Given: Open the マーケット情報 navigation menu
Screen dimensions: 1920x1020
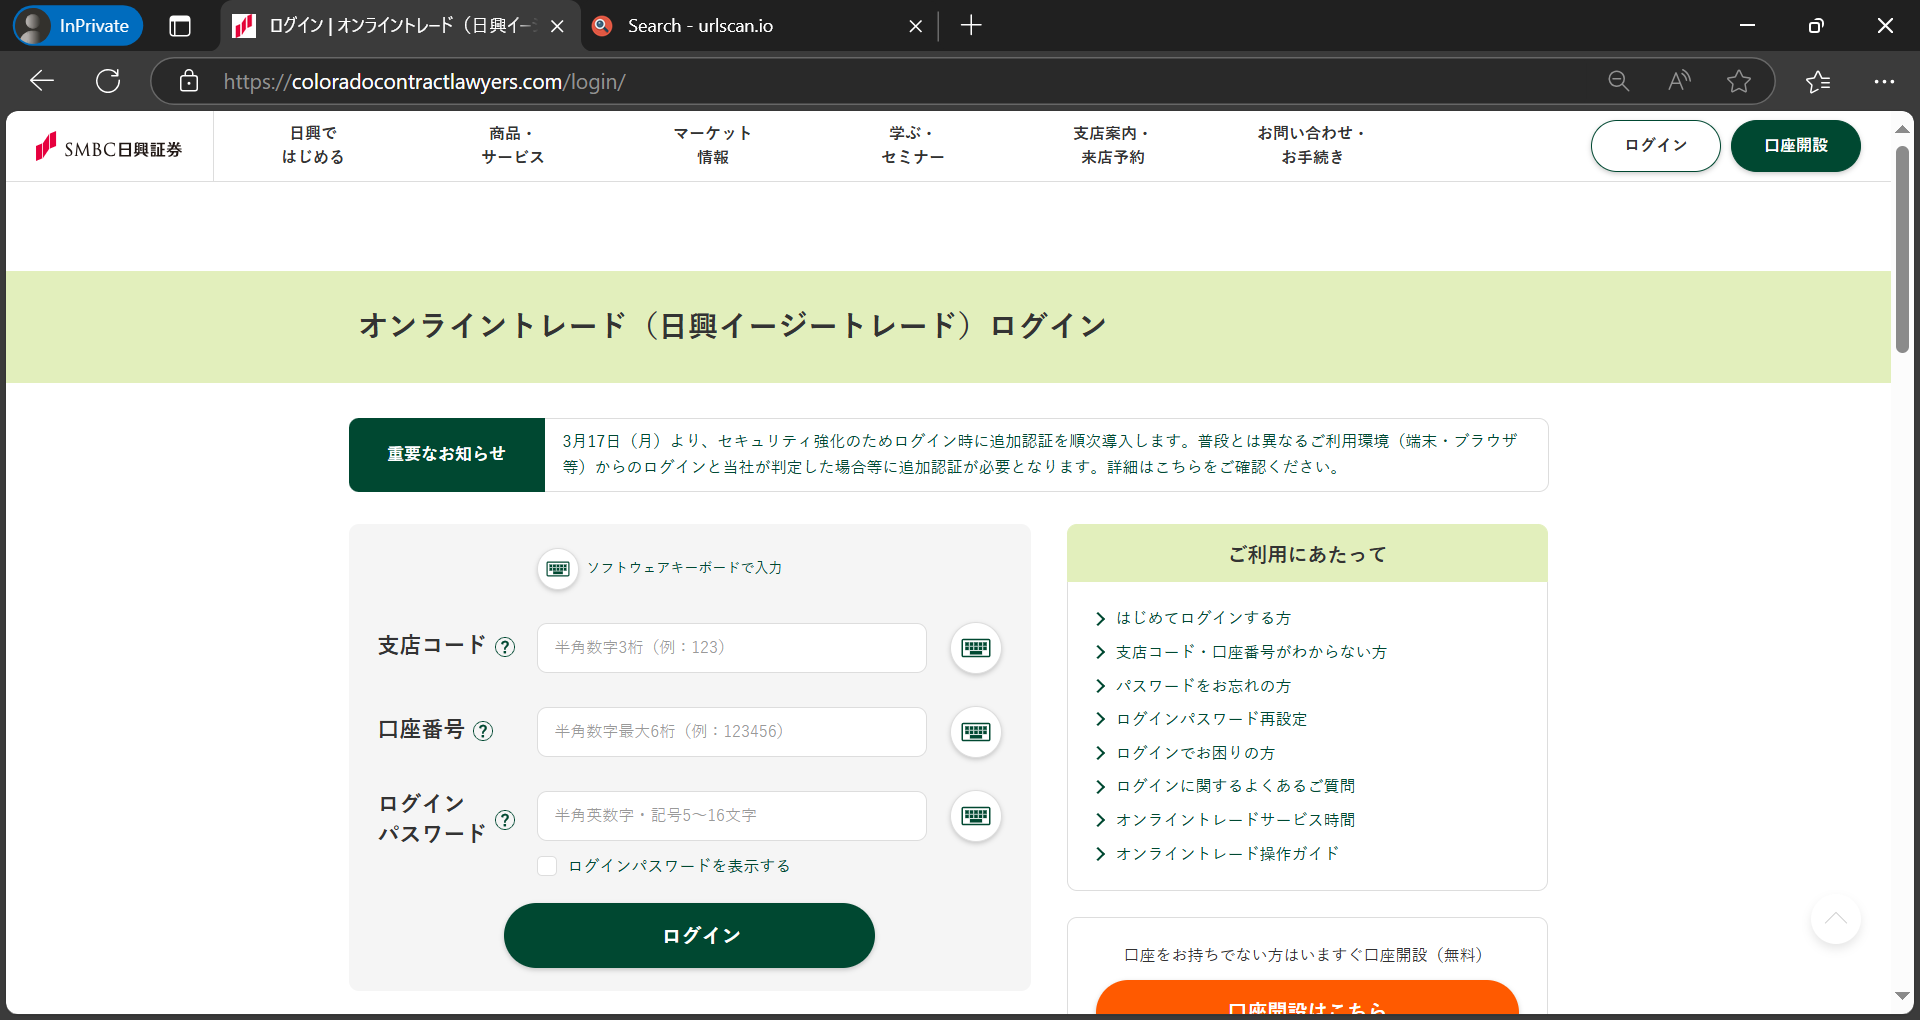Looking at the screenshot, I should (712, 145).
